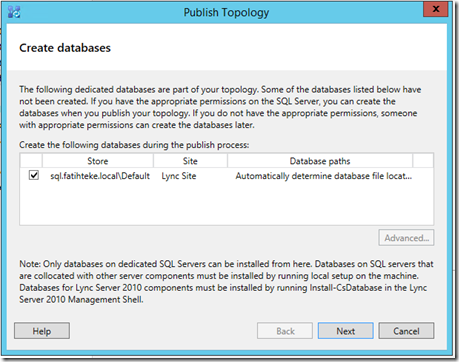Select the sql.fatihteke.local\Default store entry
This screenshot has width=459, height=362.
(x=100, y=176)
